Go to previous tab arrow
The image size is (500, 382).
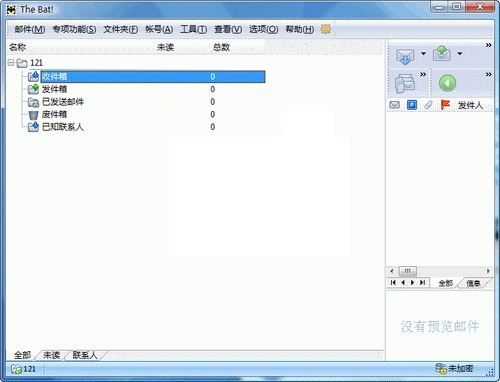pyautogui.click(x=403, y=282)
